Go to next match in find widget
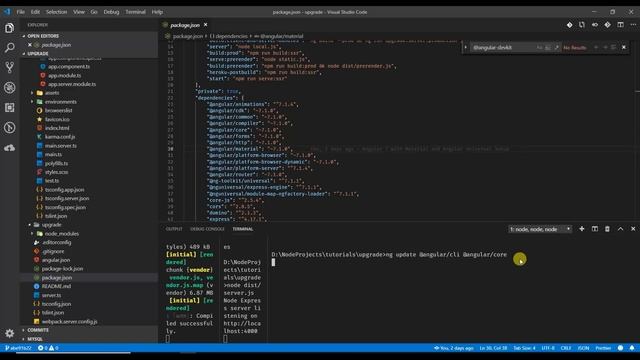Viewport: 640px width, 360px height. (605, 47)
